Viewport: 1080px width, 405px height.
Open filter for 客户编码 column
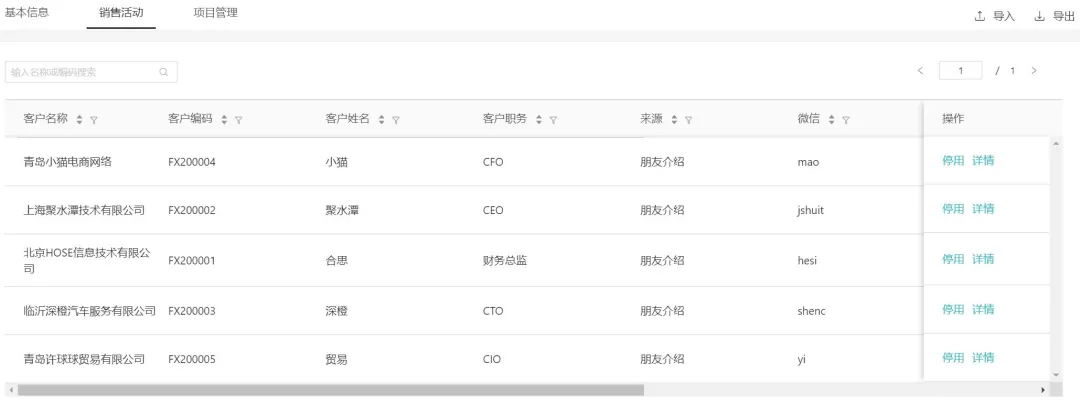239,120
